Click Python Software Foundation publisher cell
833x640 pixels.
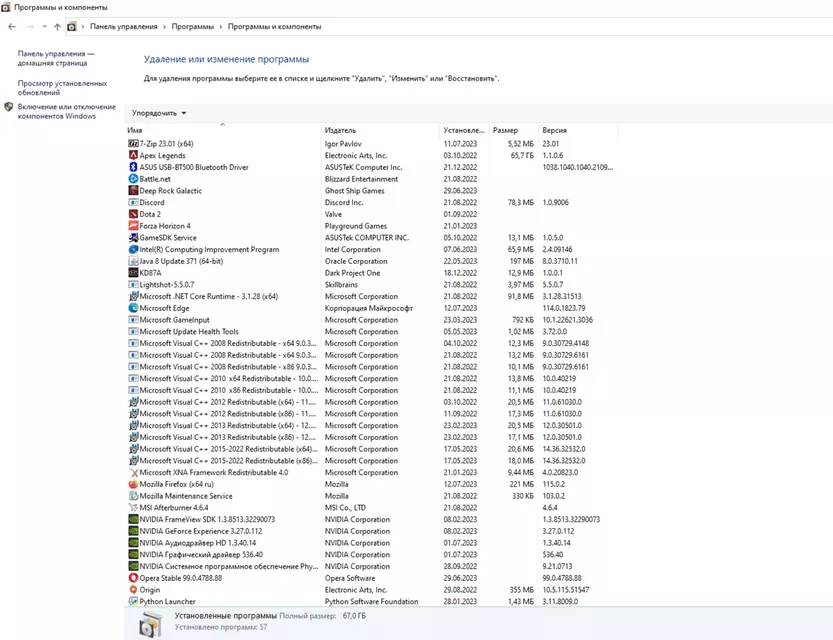[x=371, y=601]
